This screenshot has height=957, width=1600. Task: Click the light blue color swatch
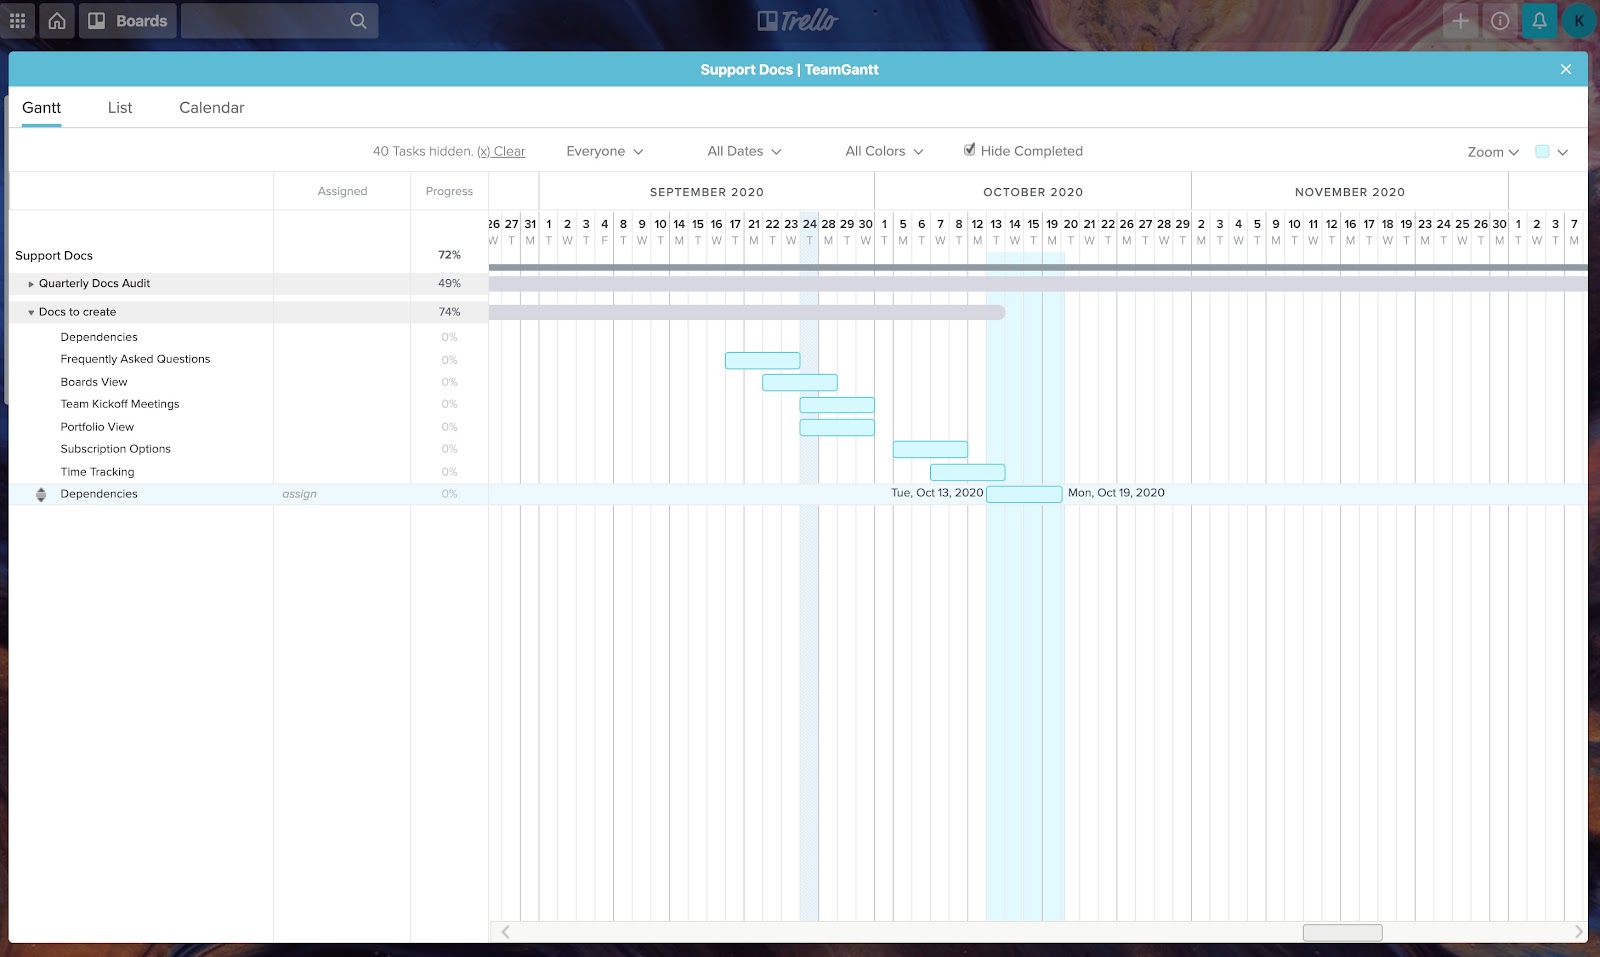[1542, 152]
